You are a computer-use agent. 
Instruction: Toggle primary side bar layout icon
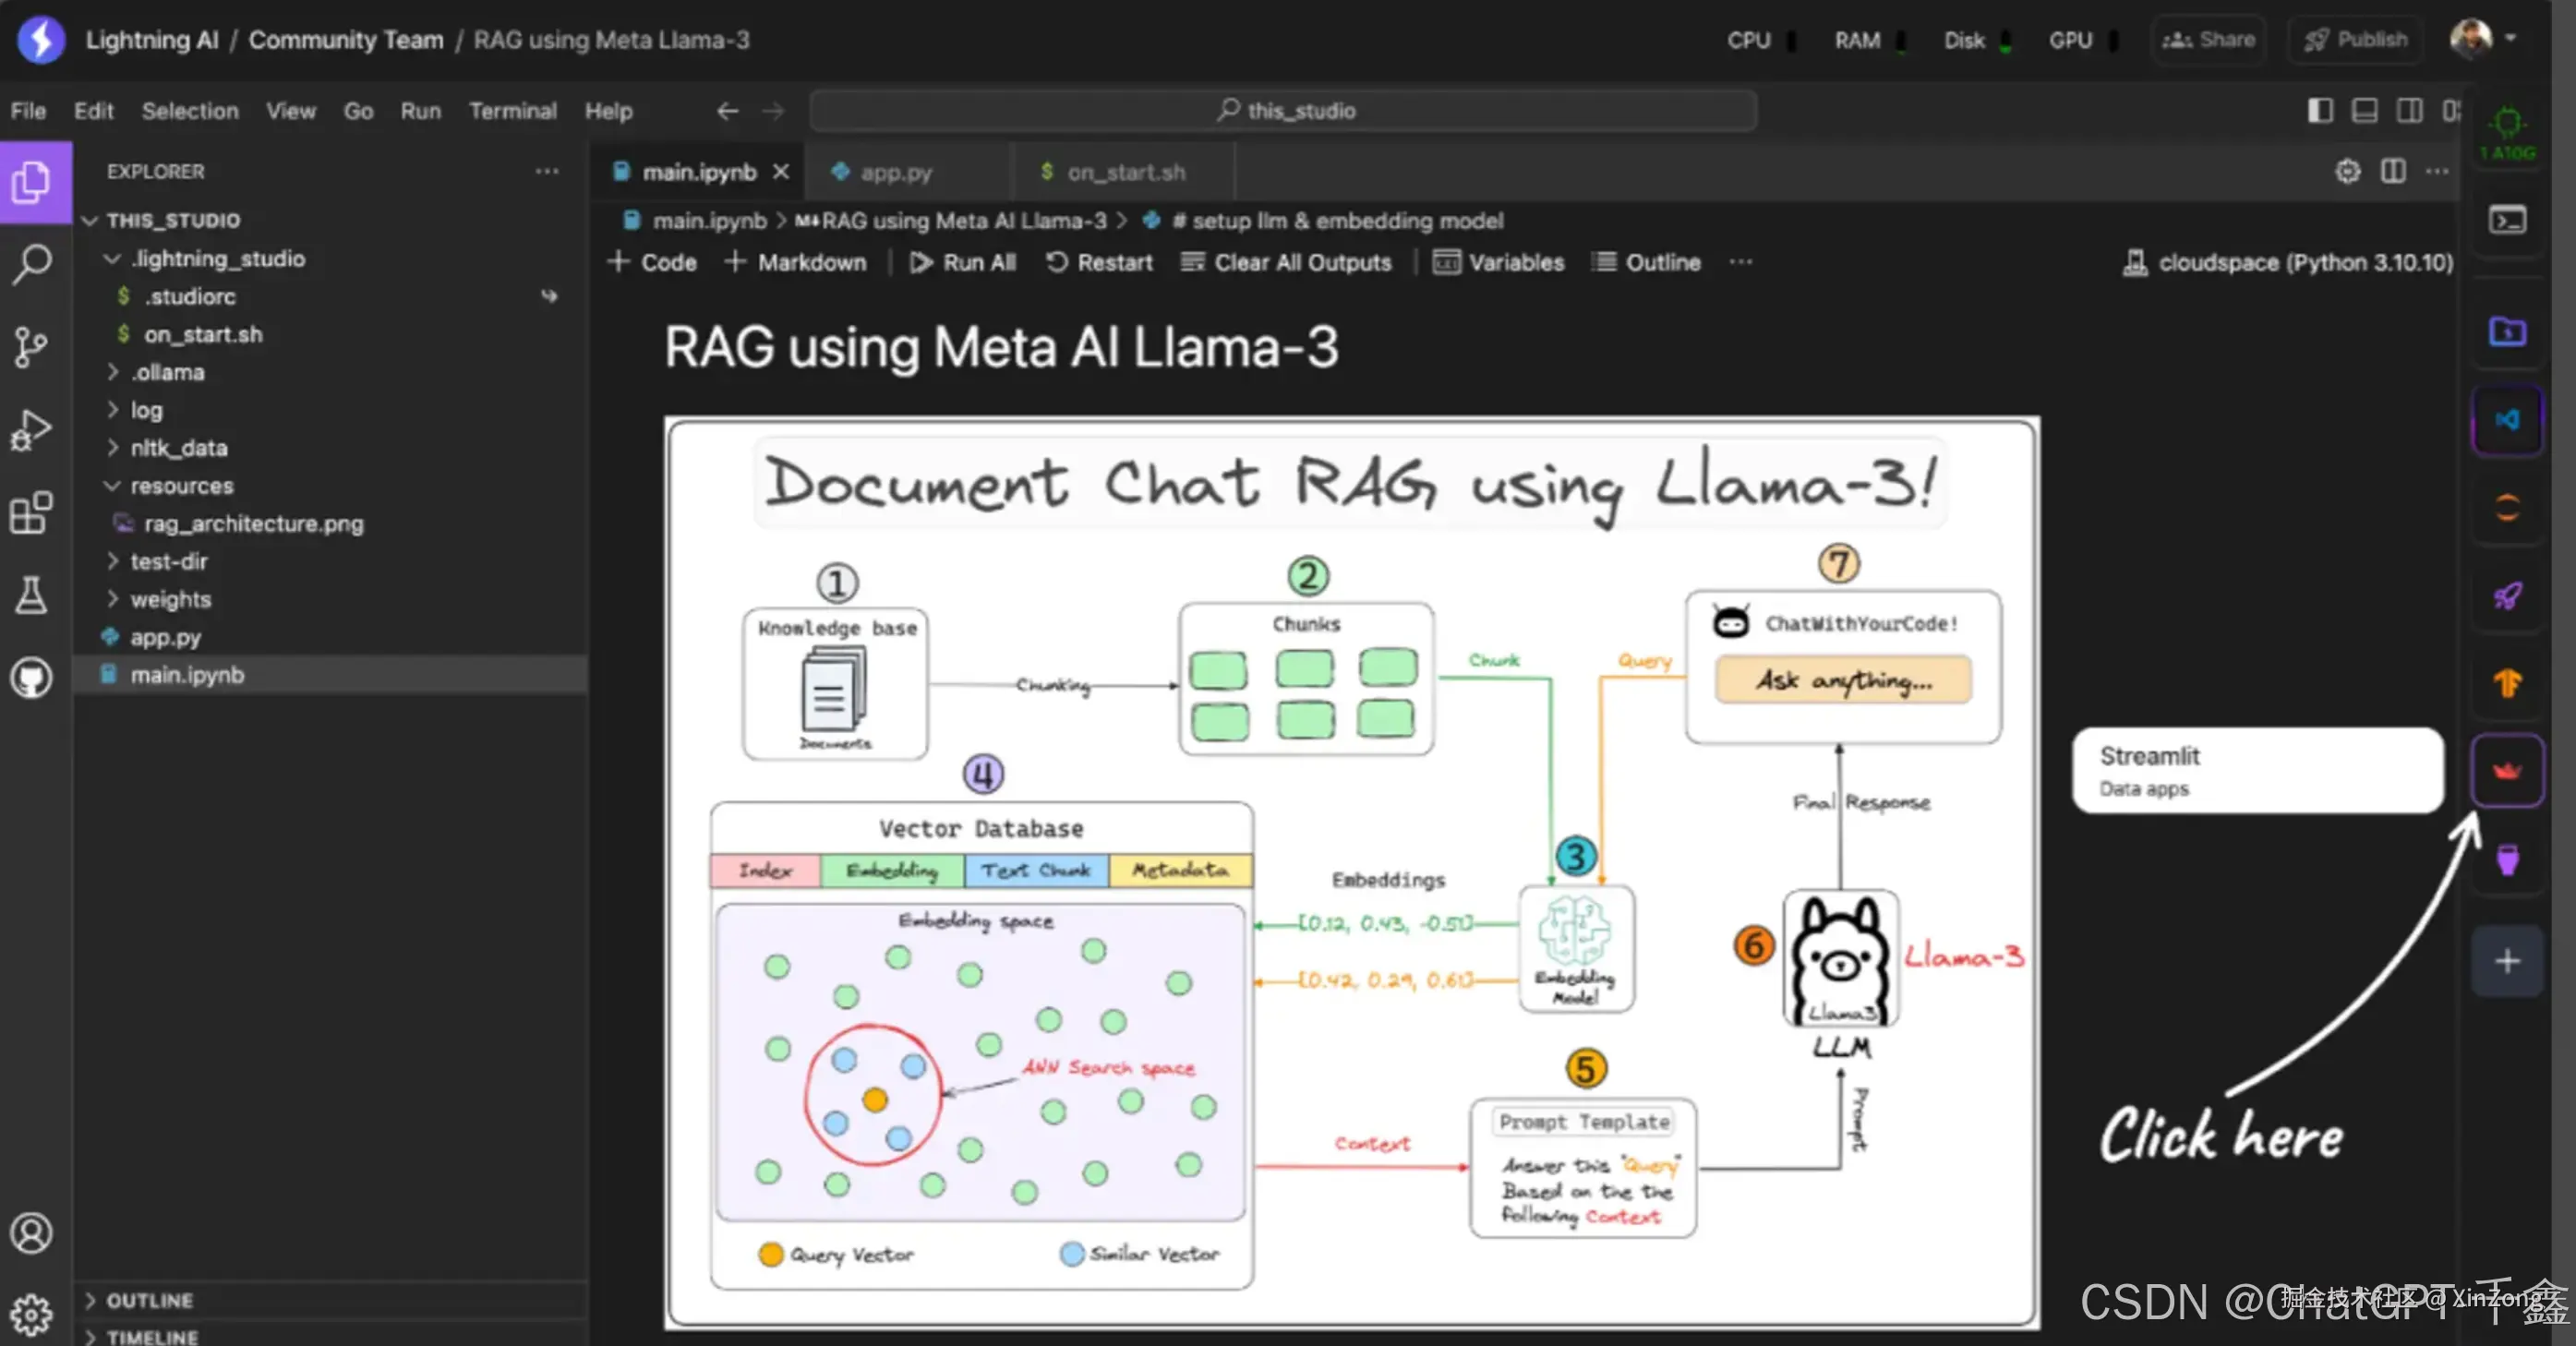2320,110
